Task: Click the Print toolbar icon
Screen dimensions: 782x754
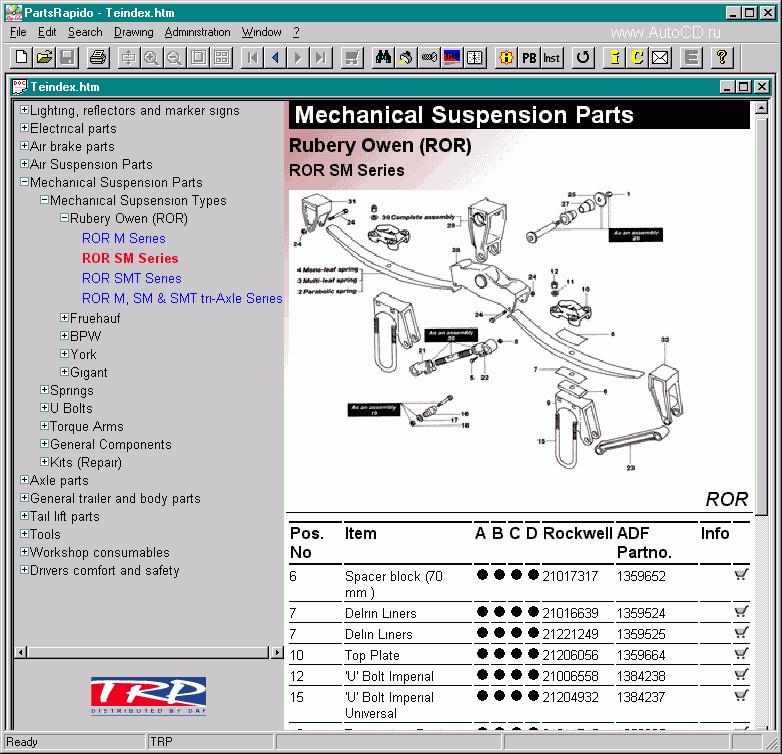Action: click(98, 58)
